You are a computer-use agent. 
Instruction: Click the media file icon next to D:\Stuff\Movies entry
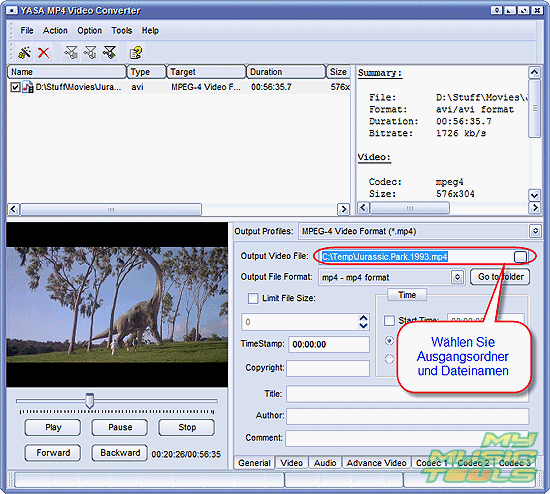tap(28, 87)
